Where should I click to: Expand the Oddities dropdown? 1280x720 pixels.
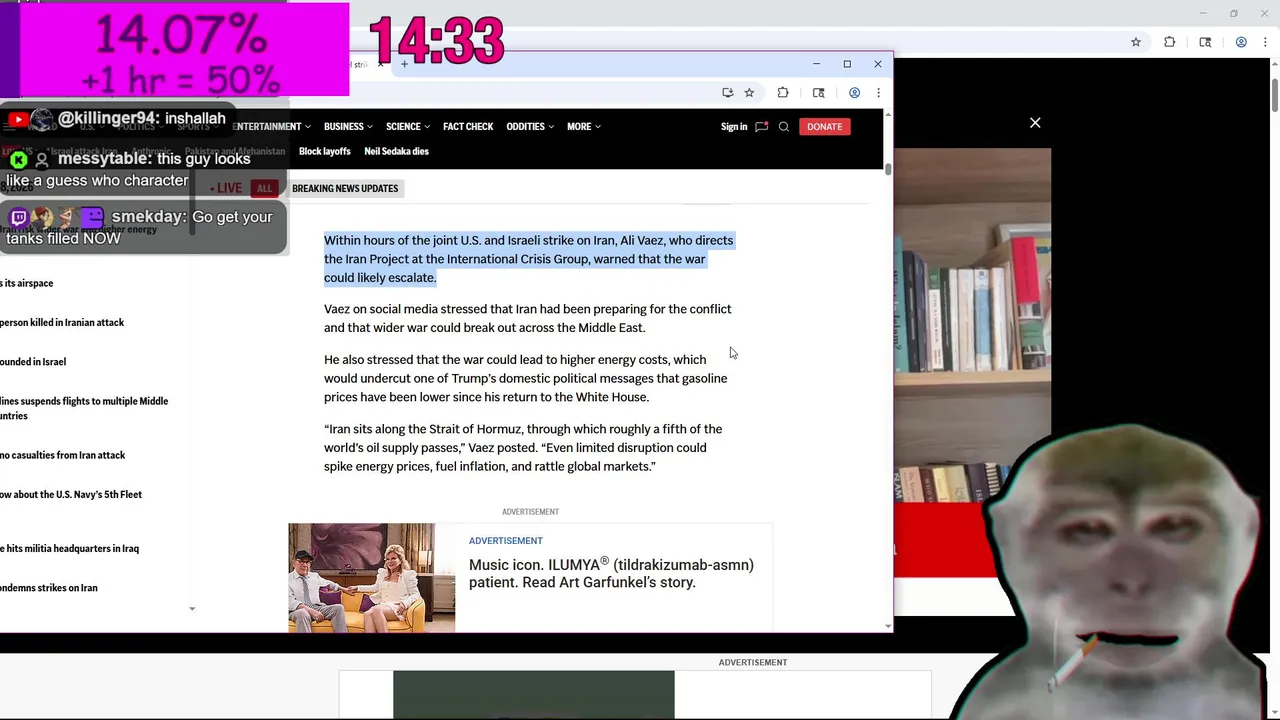(x=530, y=127)
